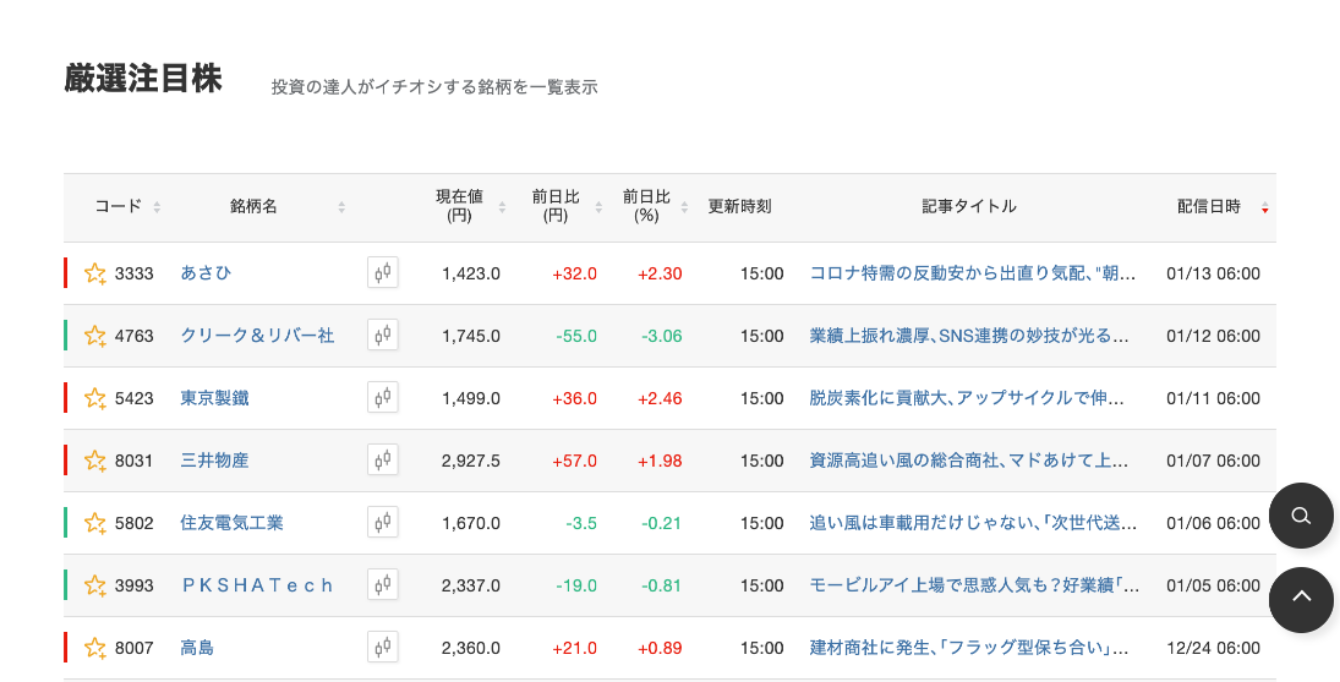Image resolution: width=1340 pixels, height=682 pixels.
Task: Click code 3333 in first row
Action: tap(134, 273)
